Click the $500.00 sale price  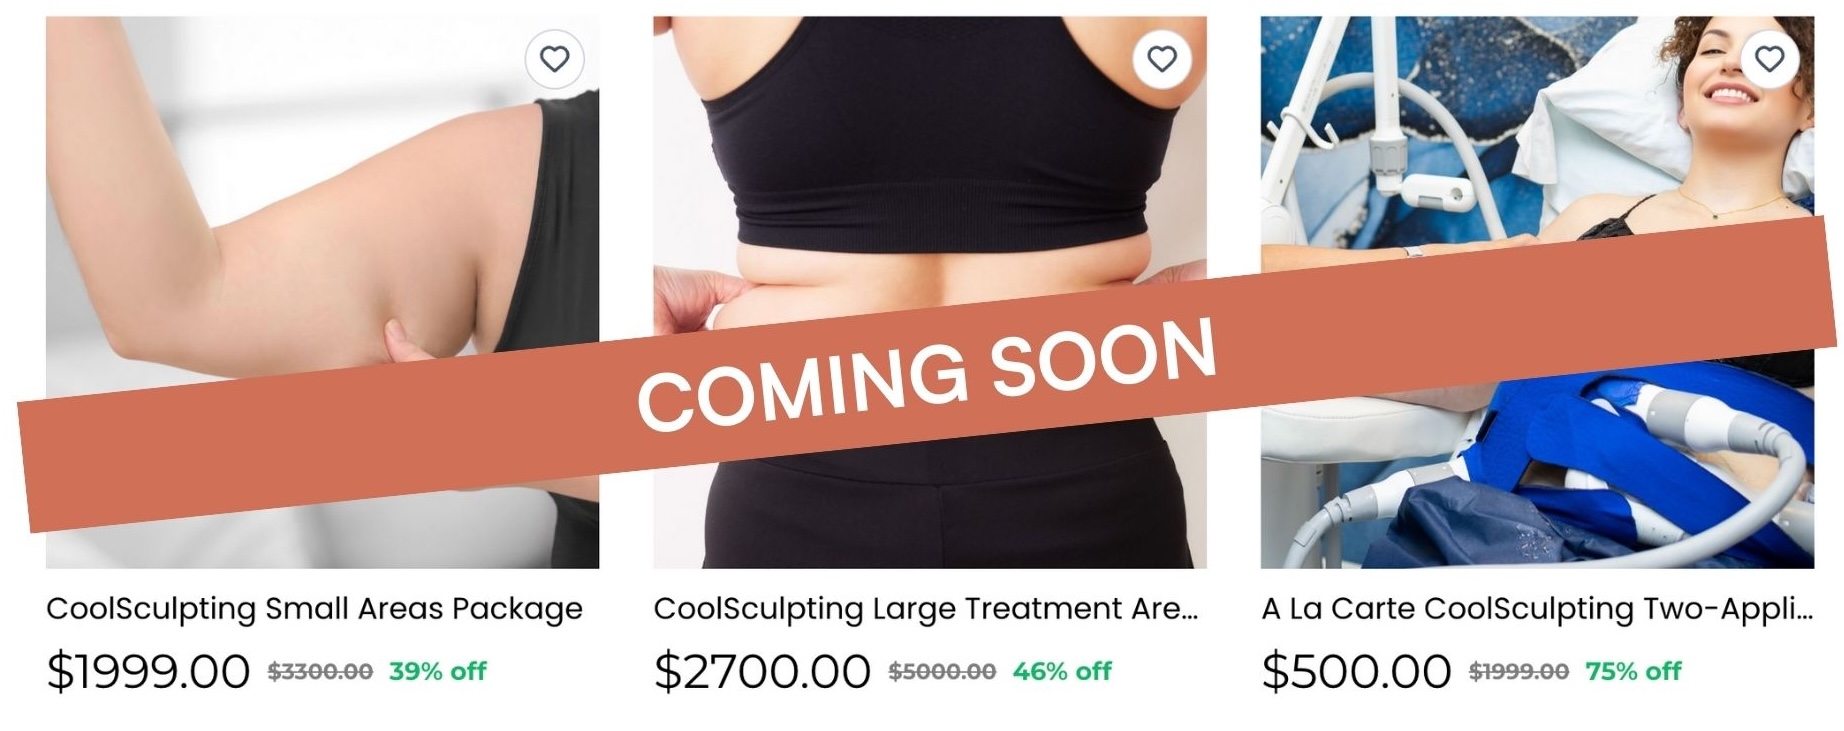pyautogui.click(x=1356, y=671)
